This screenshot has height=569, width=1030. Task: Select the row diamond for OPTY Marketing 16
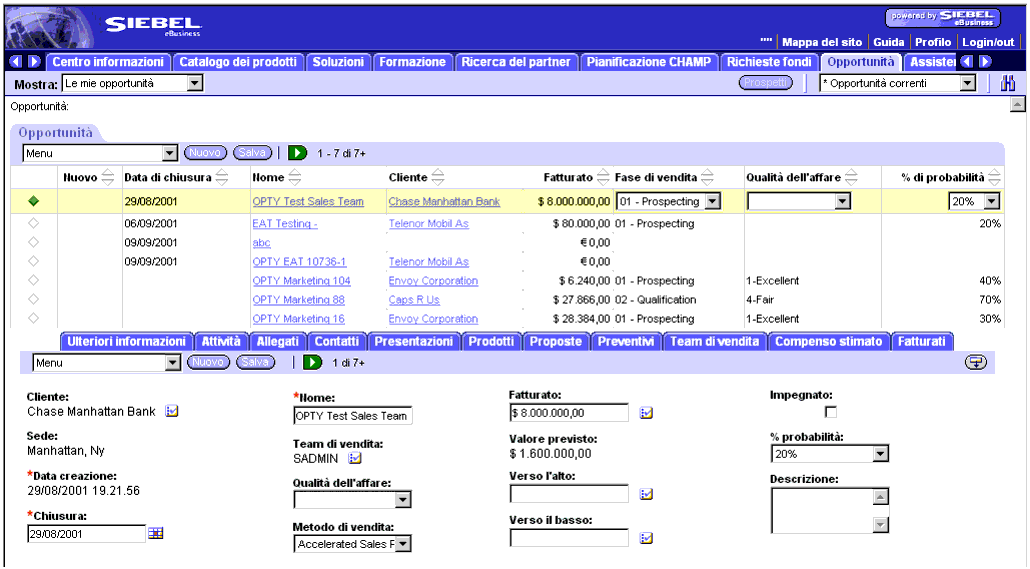click(x=34, y=319)
